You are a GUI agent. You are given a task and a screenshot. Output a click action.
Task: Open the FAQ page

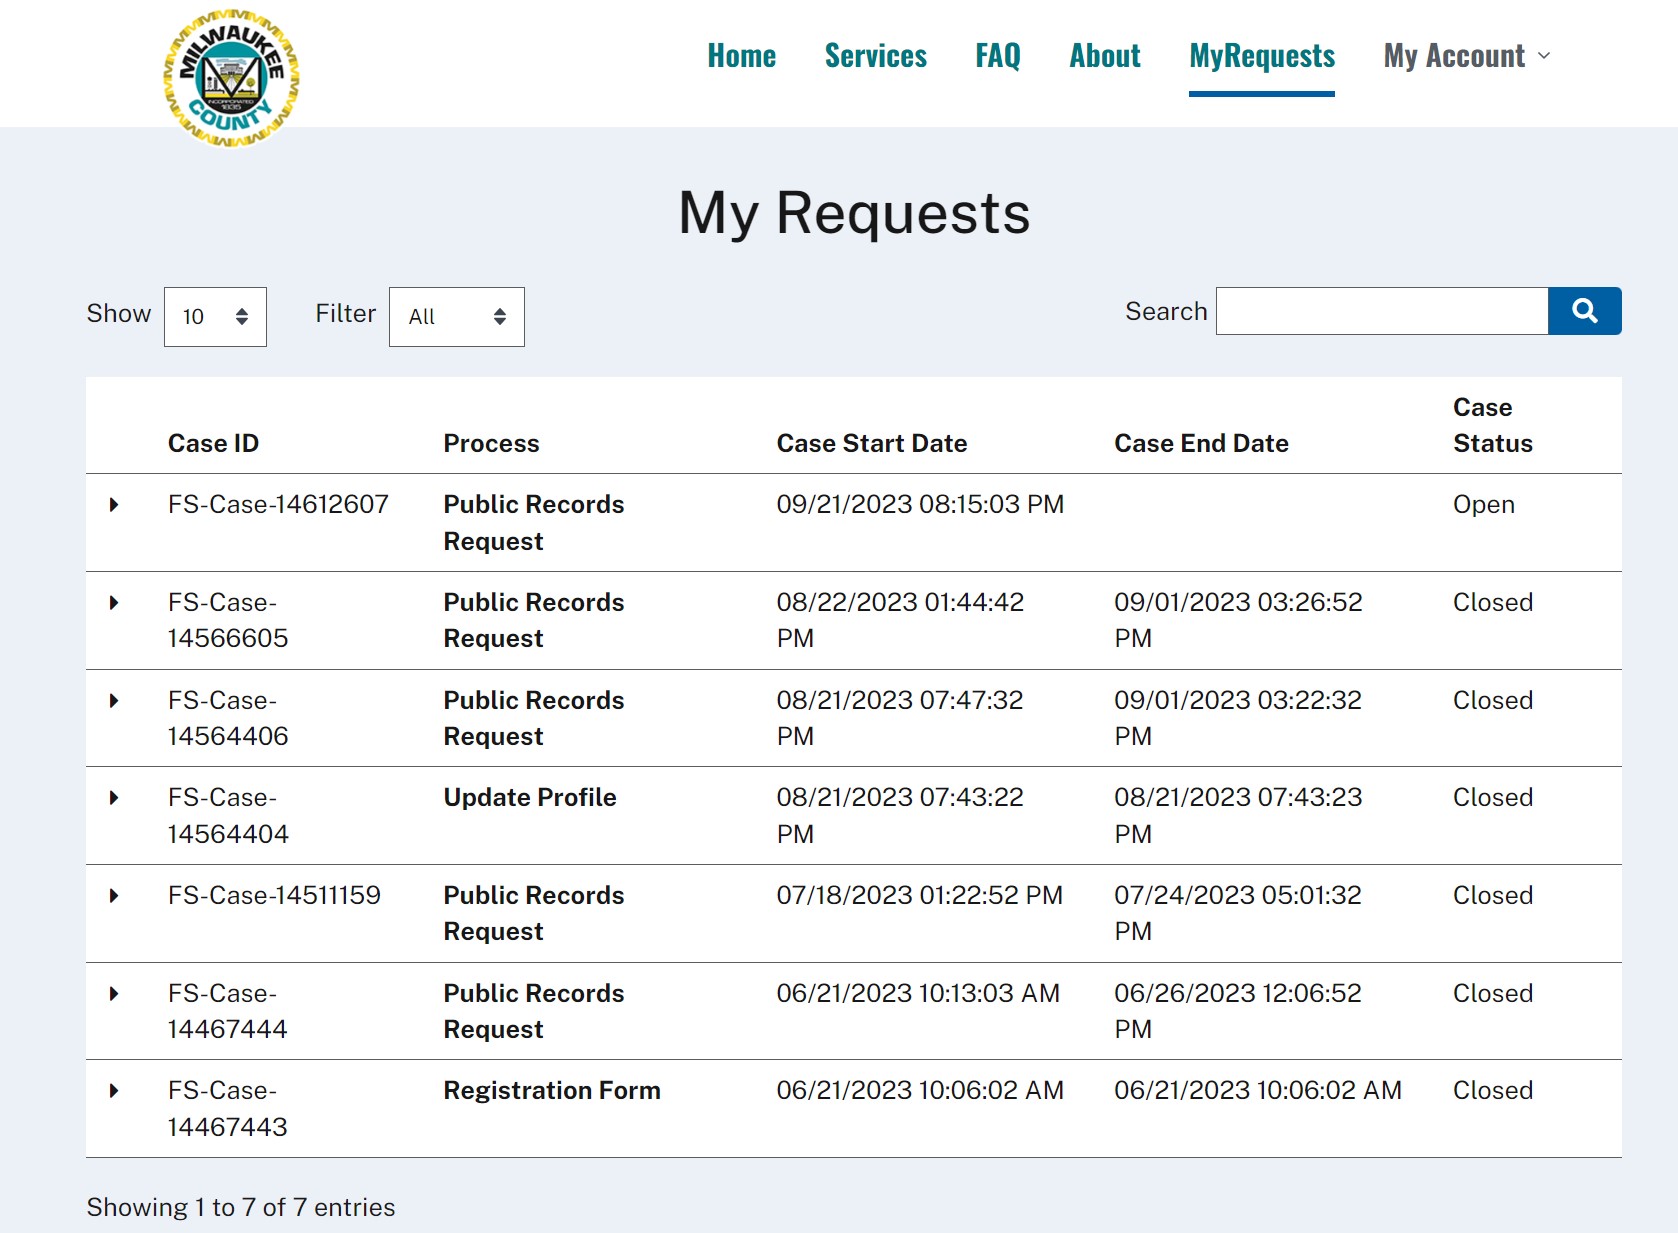998,56
